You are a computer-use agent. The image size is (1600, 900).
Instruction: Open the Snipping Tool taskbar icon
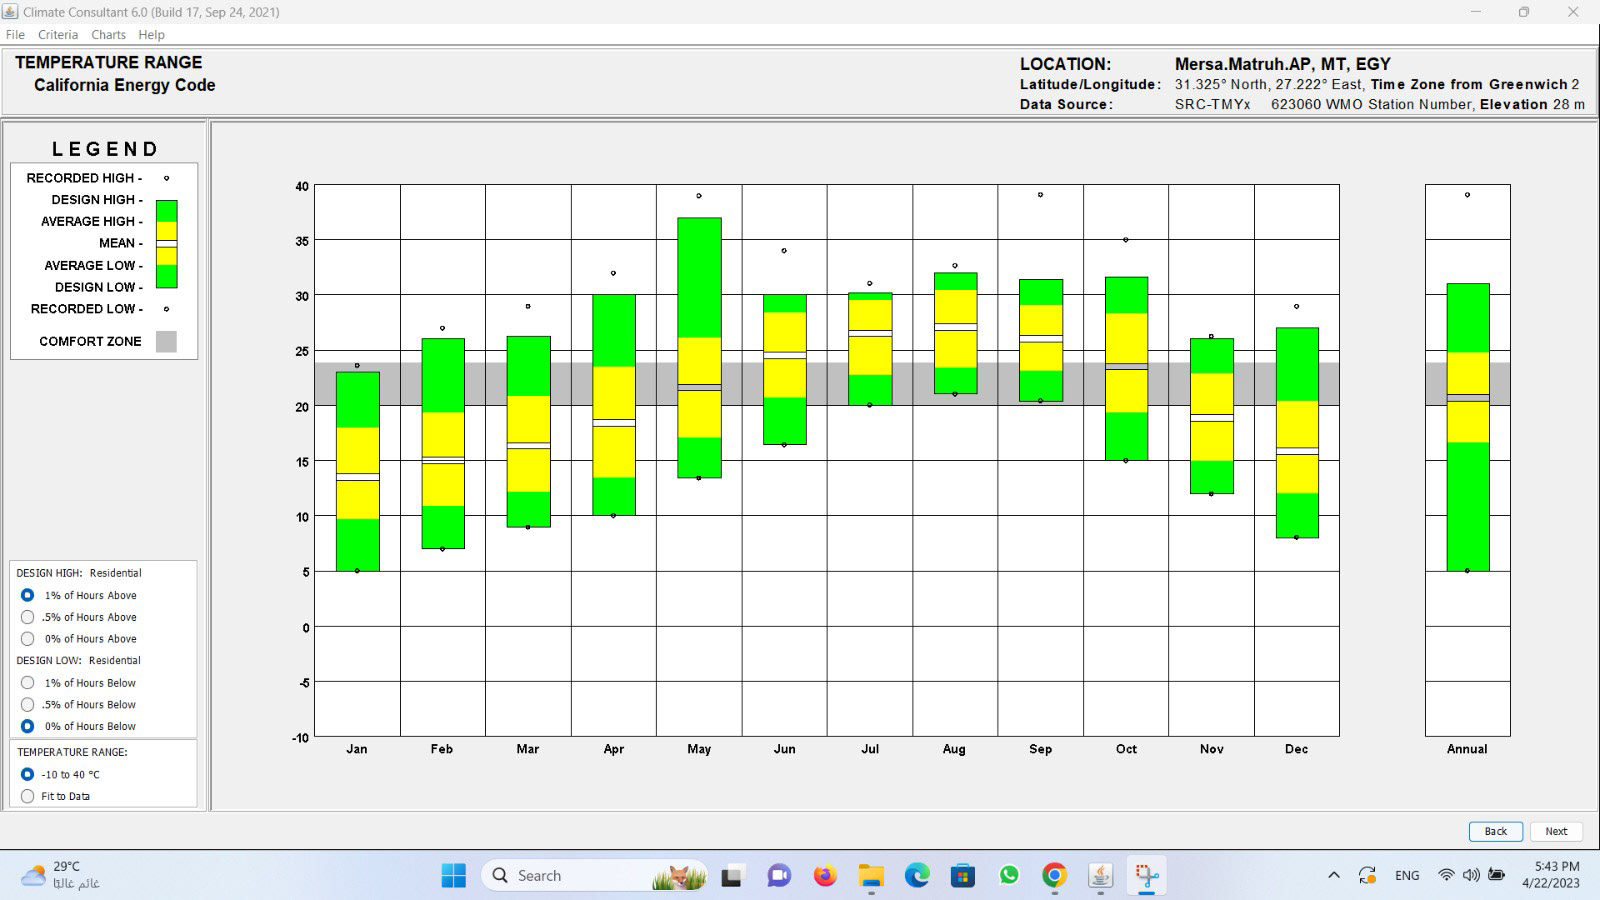(1146, 876)
